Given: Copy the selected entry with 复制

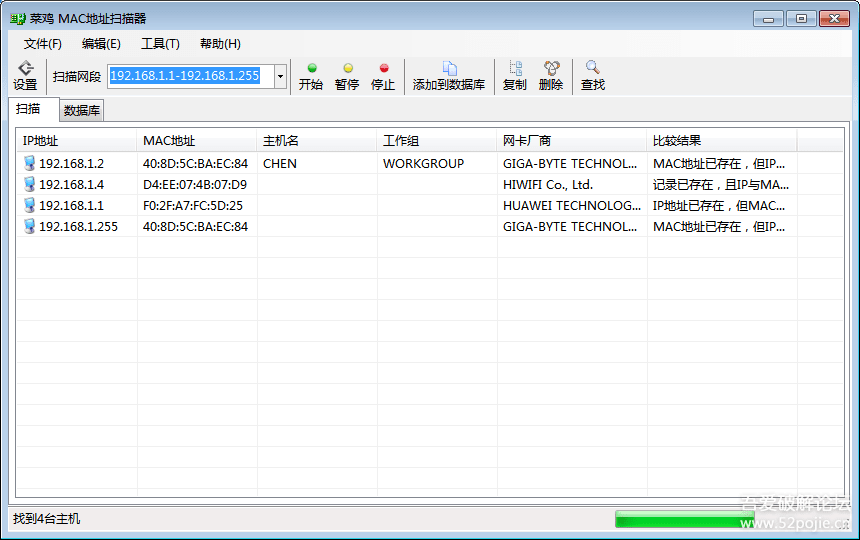Looking at the screenshot, I should (514, 76).
